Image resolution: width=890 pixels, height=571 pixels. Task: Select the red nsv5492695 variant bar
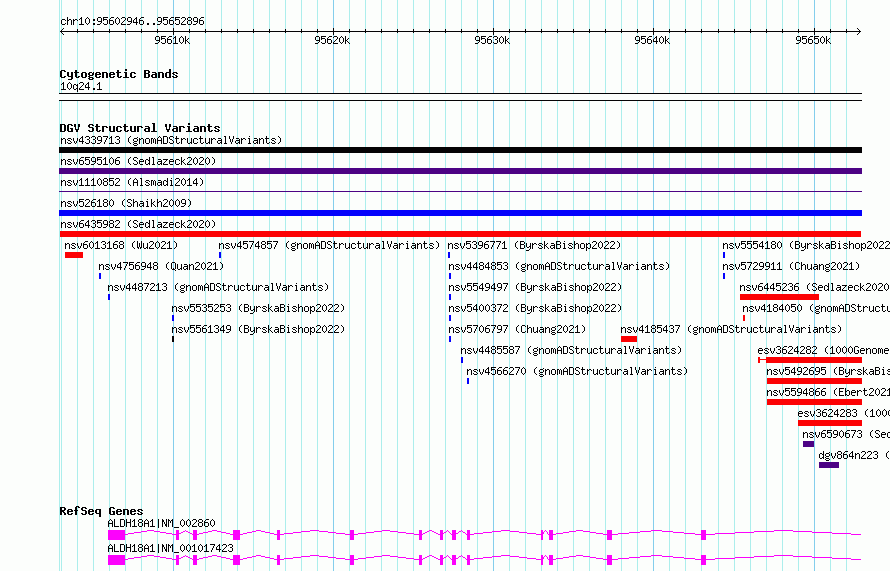point(815,381)
